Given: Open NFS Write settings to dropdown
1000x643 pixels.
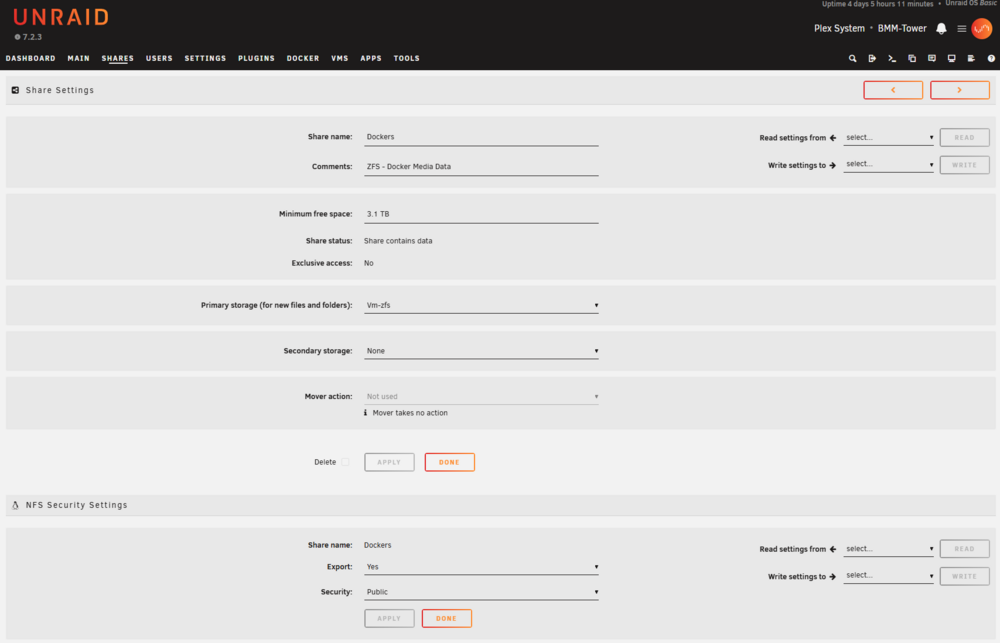Looking at the screenshot, I should [888, 575].
